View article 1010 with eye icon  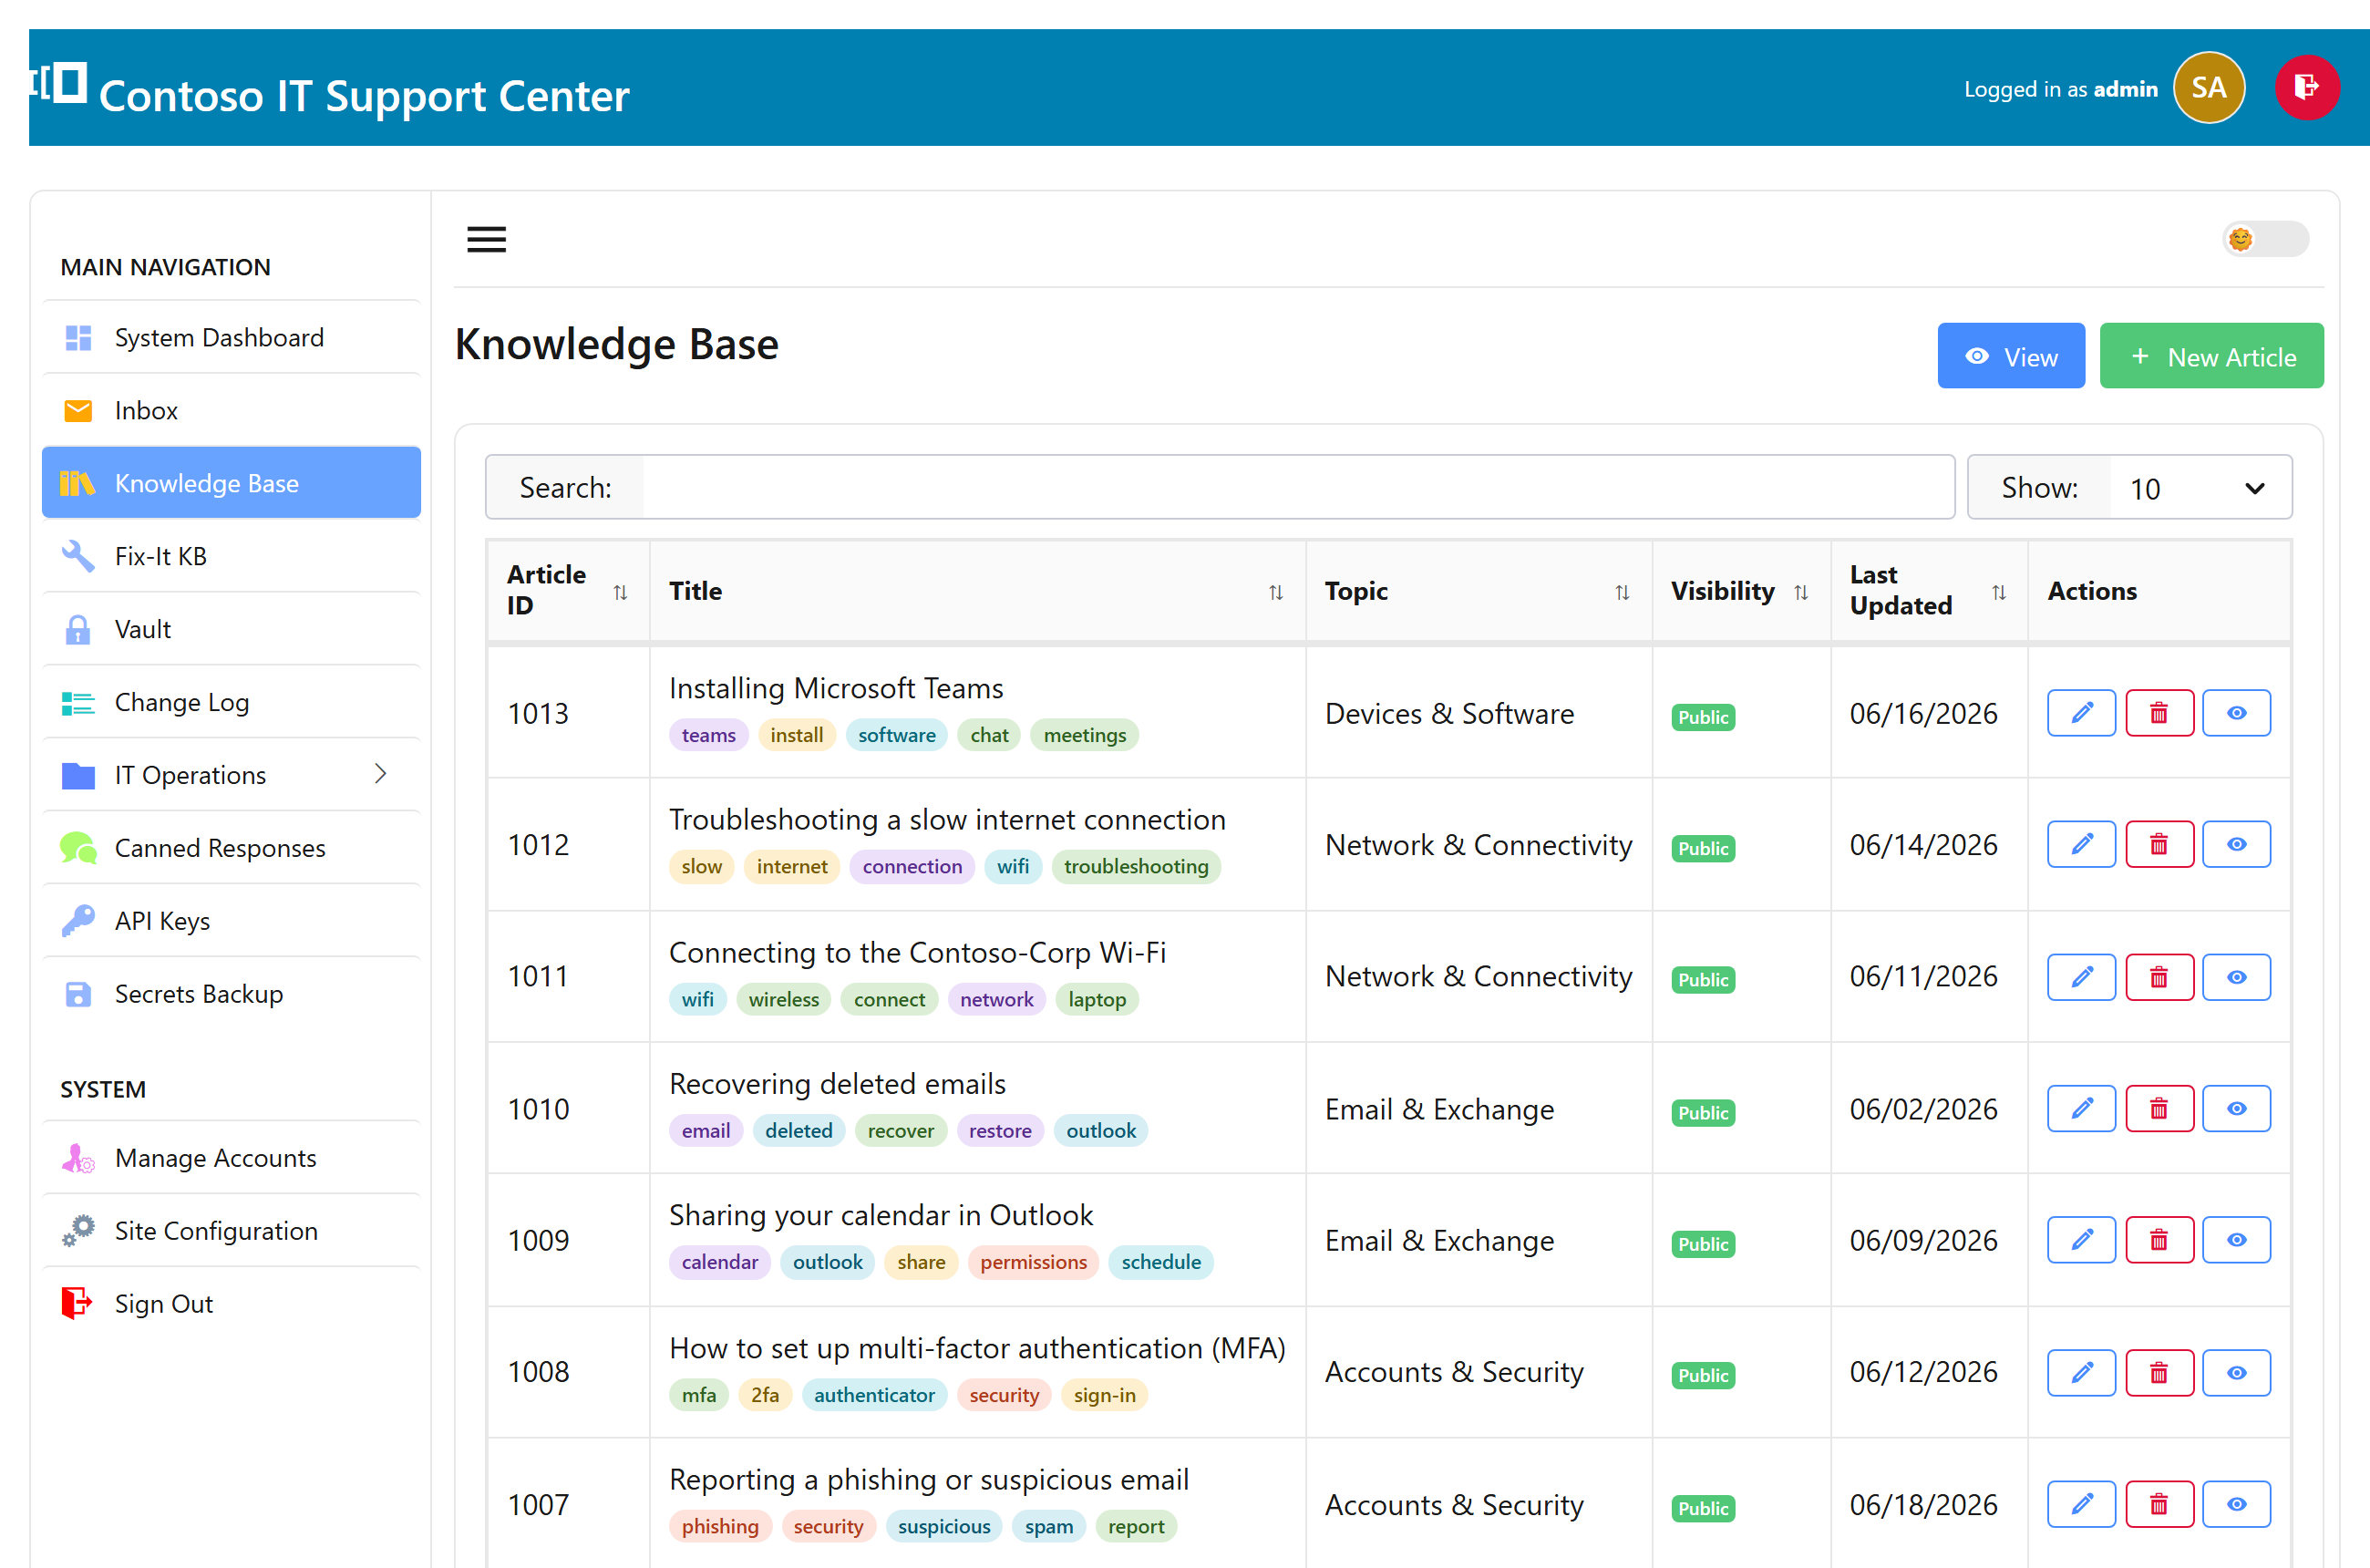(2236, 1109)
